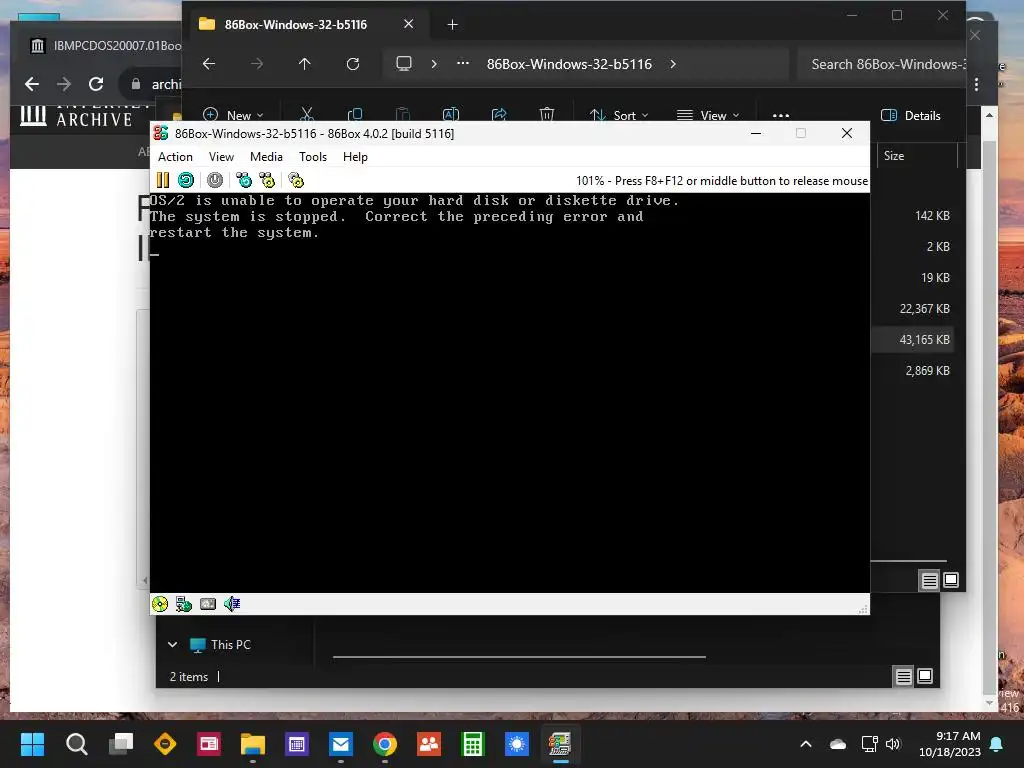Click sound speaker icon in 86Box status bar
The height and width of the screenshot is (768, 1024).
point(232,604)
